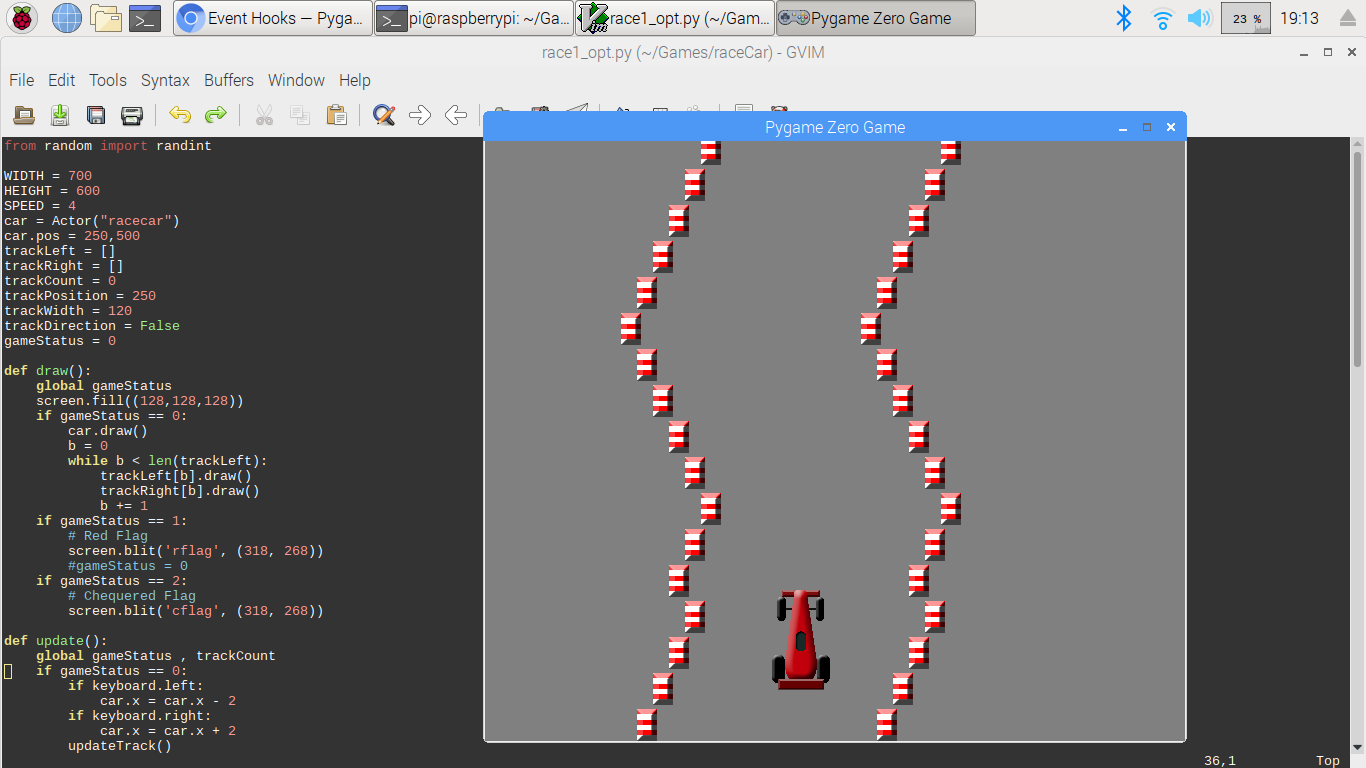Check the CPU usage monitor in the tray

pyautogui.click(x=1245, y=17)
